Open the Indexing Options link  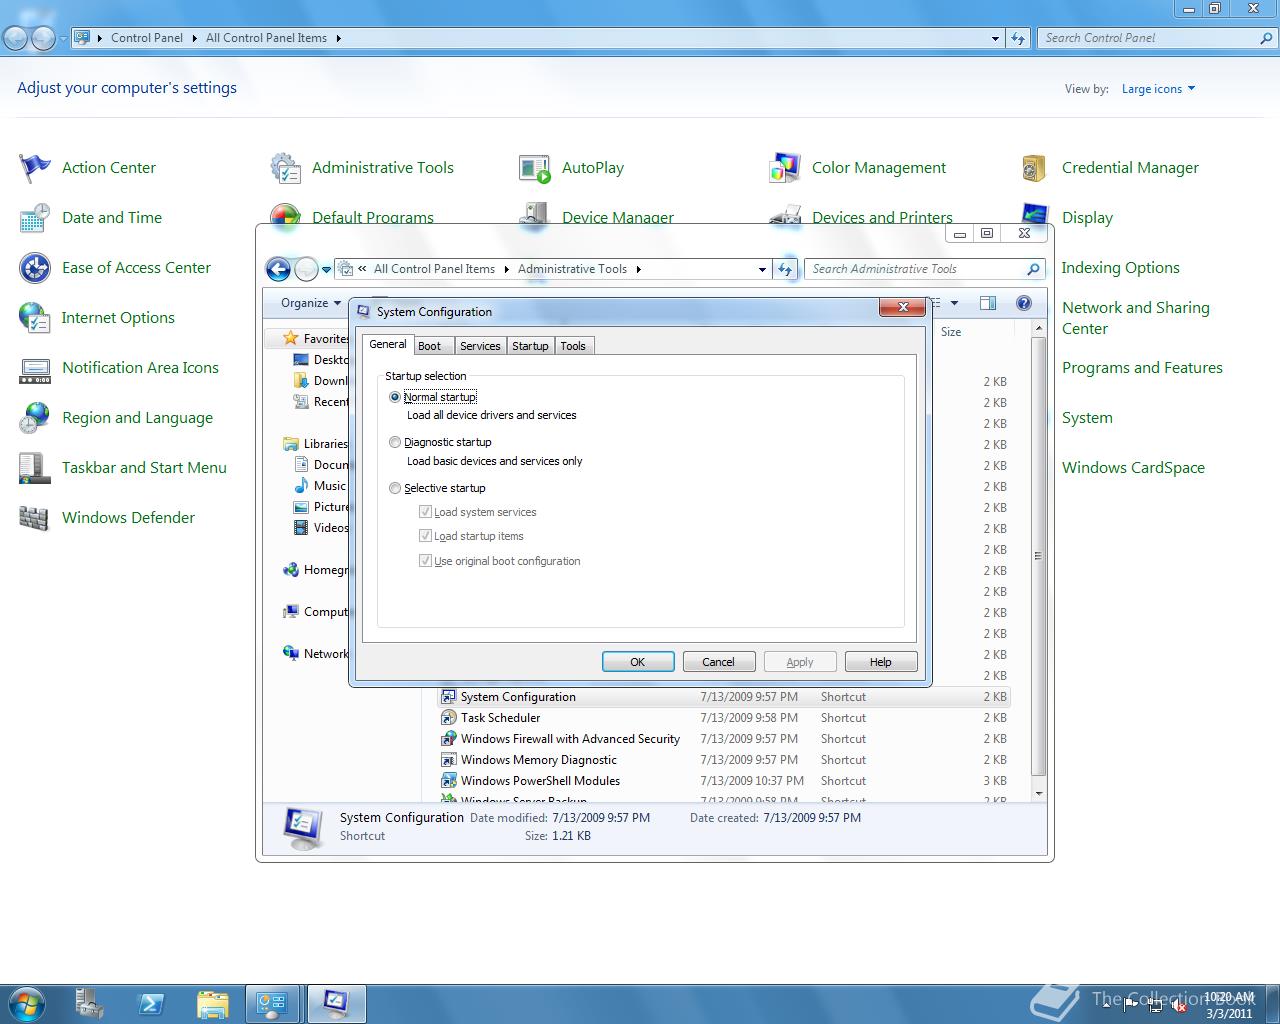[1120, 268]
